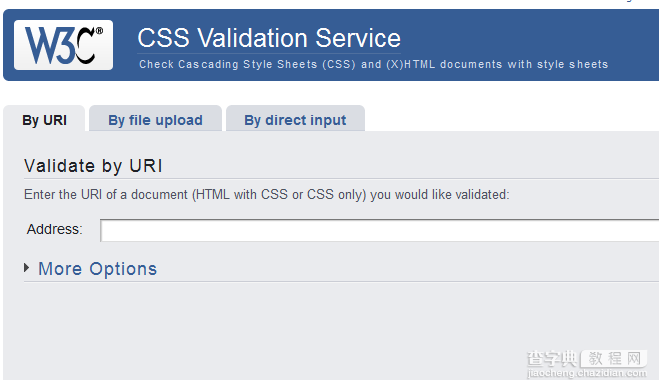Switch to the By file upload tab
Screen dimensions: 659x380
coord(155,120)
